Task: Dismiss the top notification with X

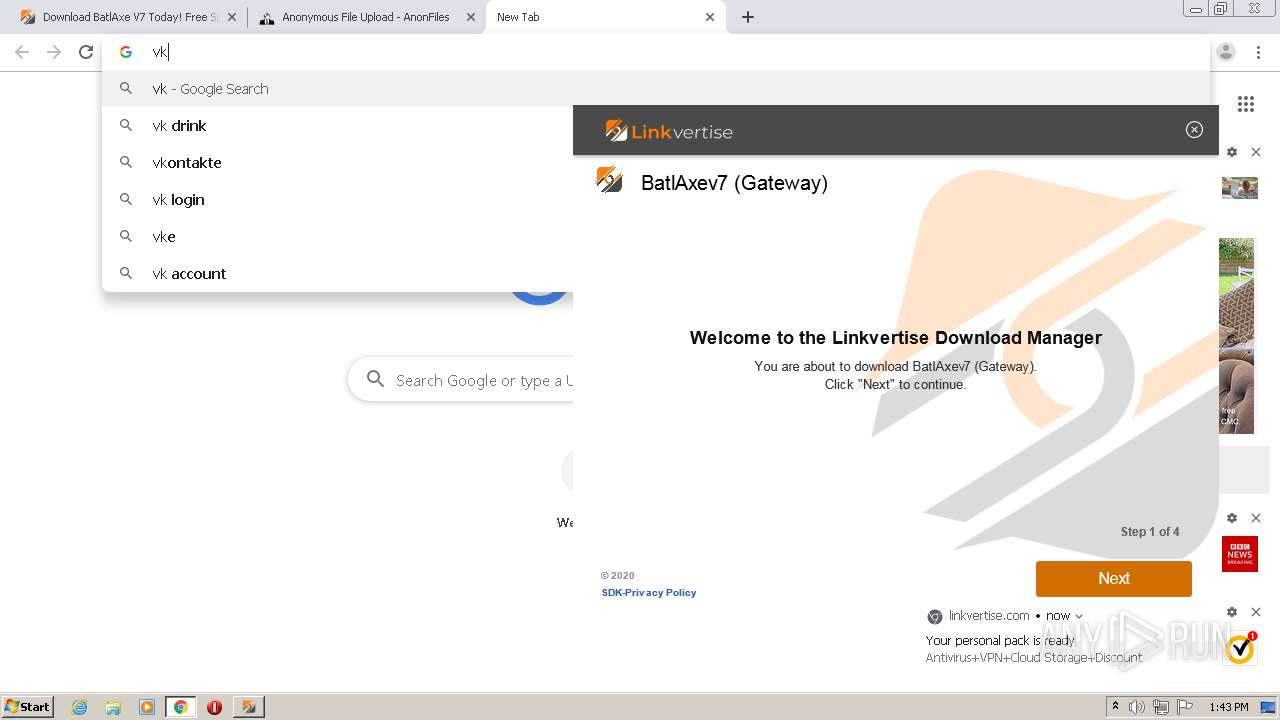Action: [x=1256, y=152]
